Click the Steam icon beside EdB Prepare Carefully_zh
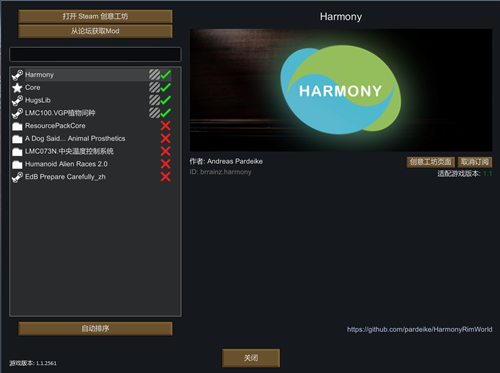Image resolution: width=500 pixels, height=373 pixels. click(x=17, y=177)
